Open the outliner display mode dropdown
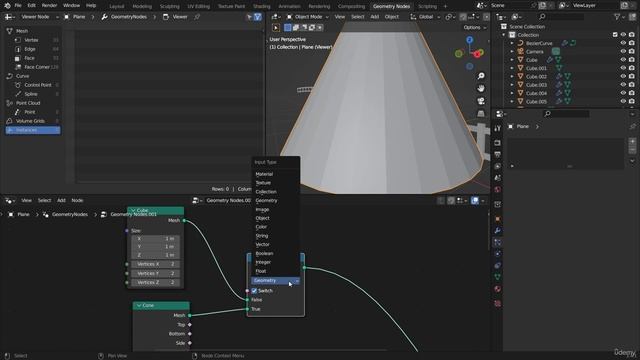 point(516,17)
